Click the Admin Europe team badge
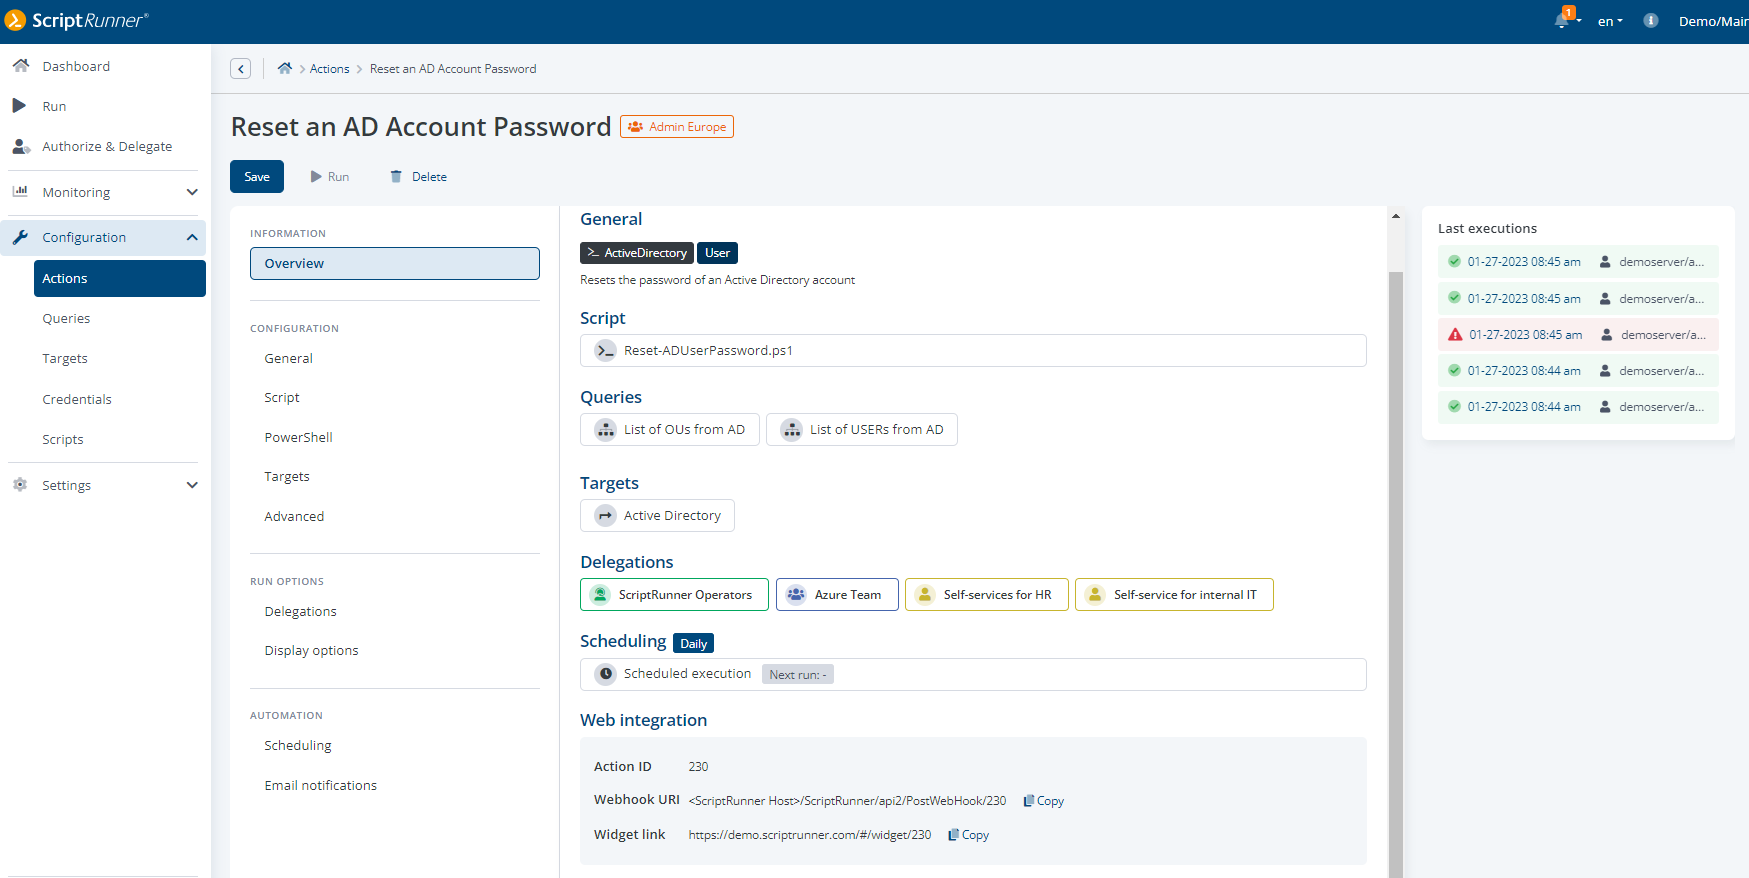 point(677,127)
